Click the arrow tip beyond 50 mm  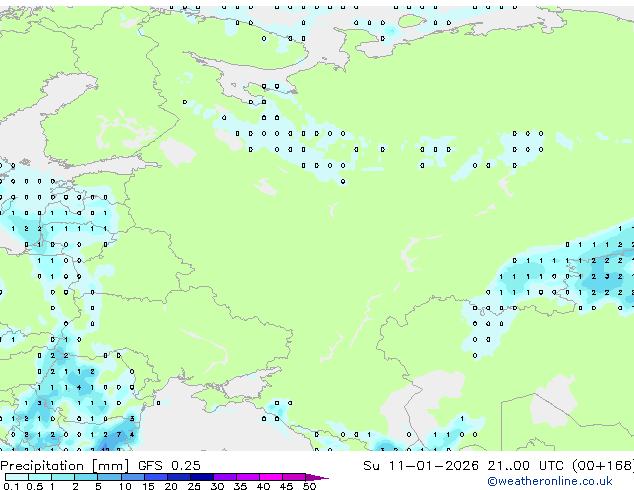pyautogui.click(x=317, y=477)
